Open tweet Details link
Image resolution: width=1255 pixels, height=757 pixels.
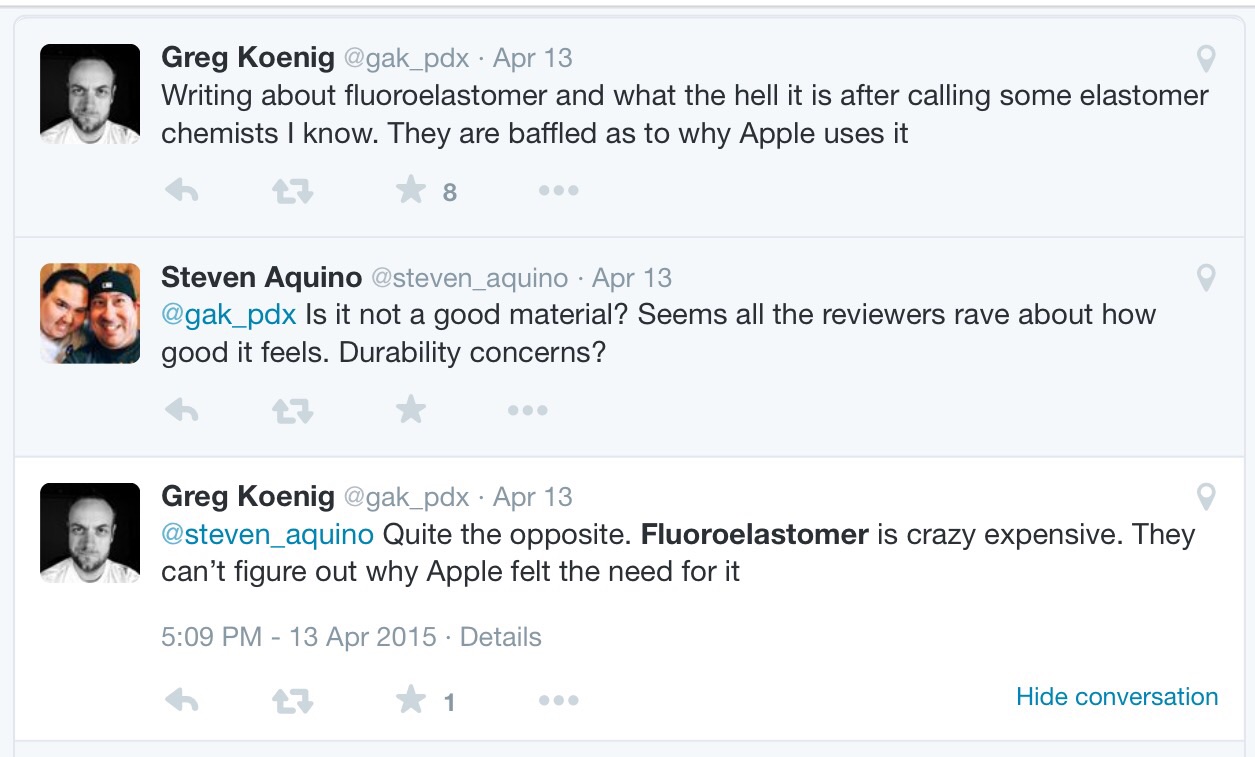[x=500, y=637]
